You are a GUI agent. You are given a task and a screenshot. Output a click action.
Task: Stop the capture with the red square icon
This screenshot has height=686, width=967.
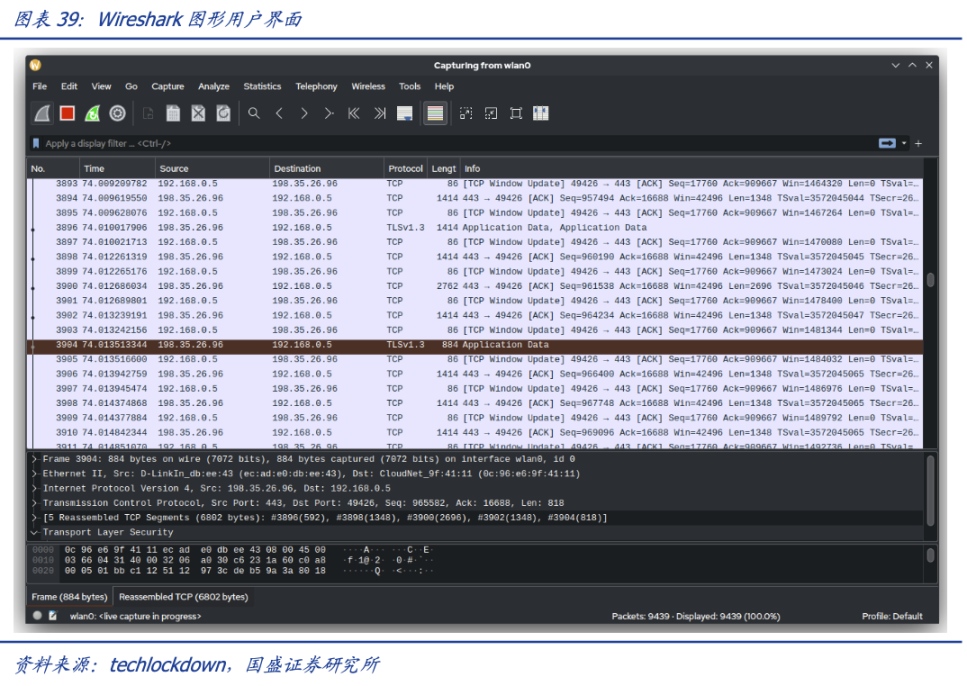coord(67,114)
